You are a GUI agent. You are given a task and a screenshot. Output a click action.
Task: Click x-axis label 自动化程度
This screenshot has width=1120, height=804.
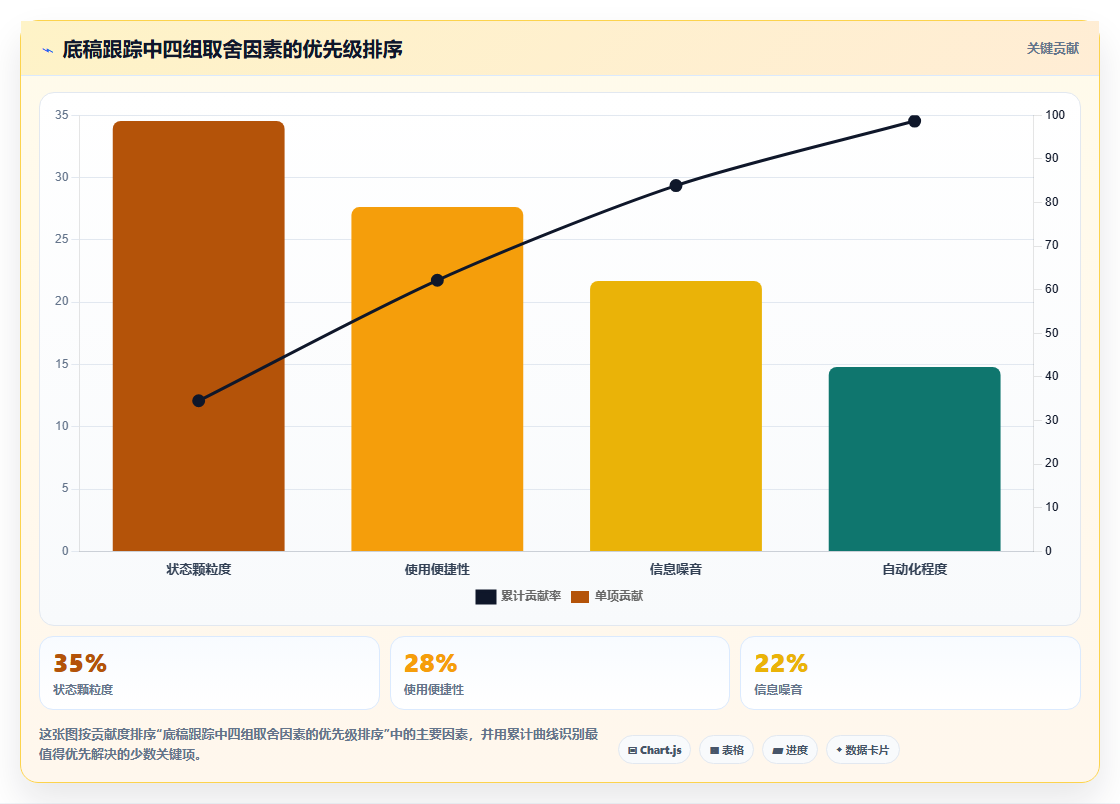(x=914, y=569)
